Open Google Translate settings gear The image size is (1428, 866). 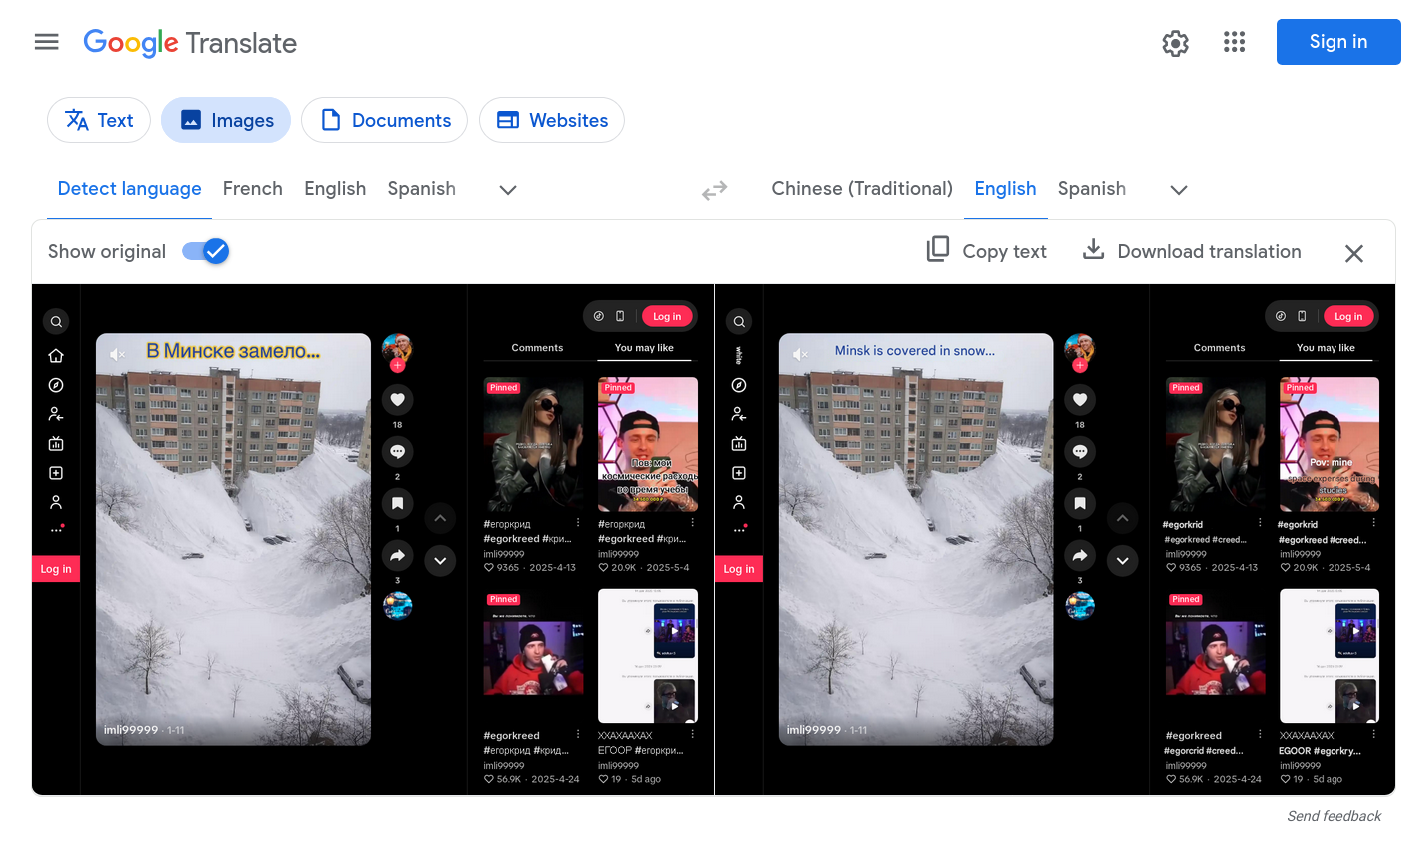(x=1175, y=43)
